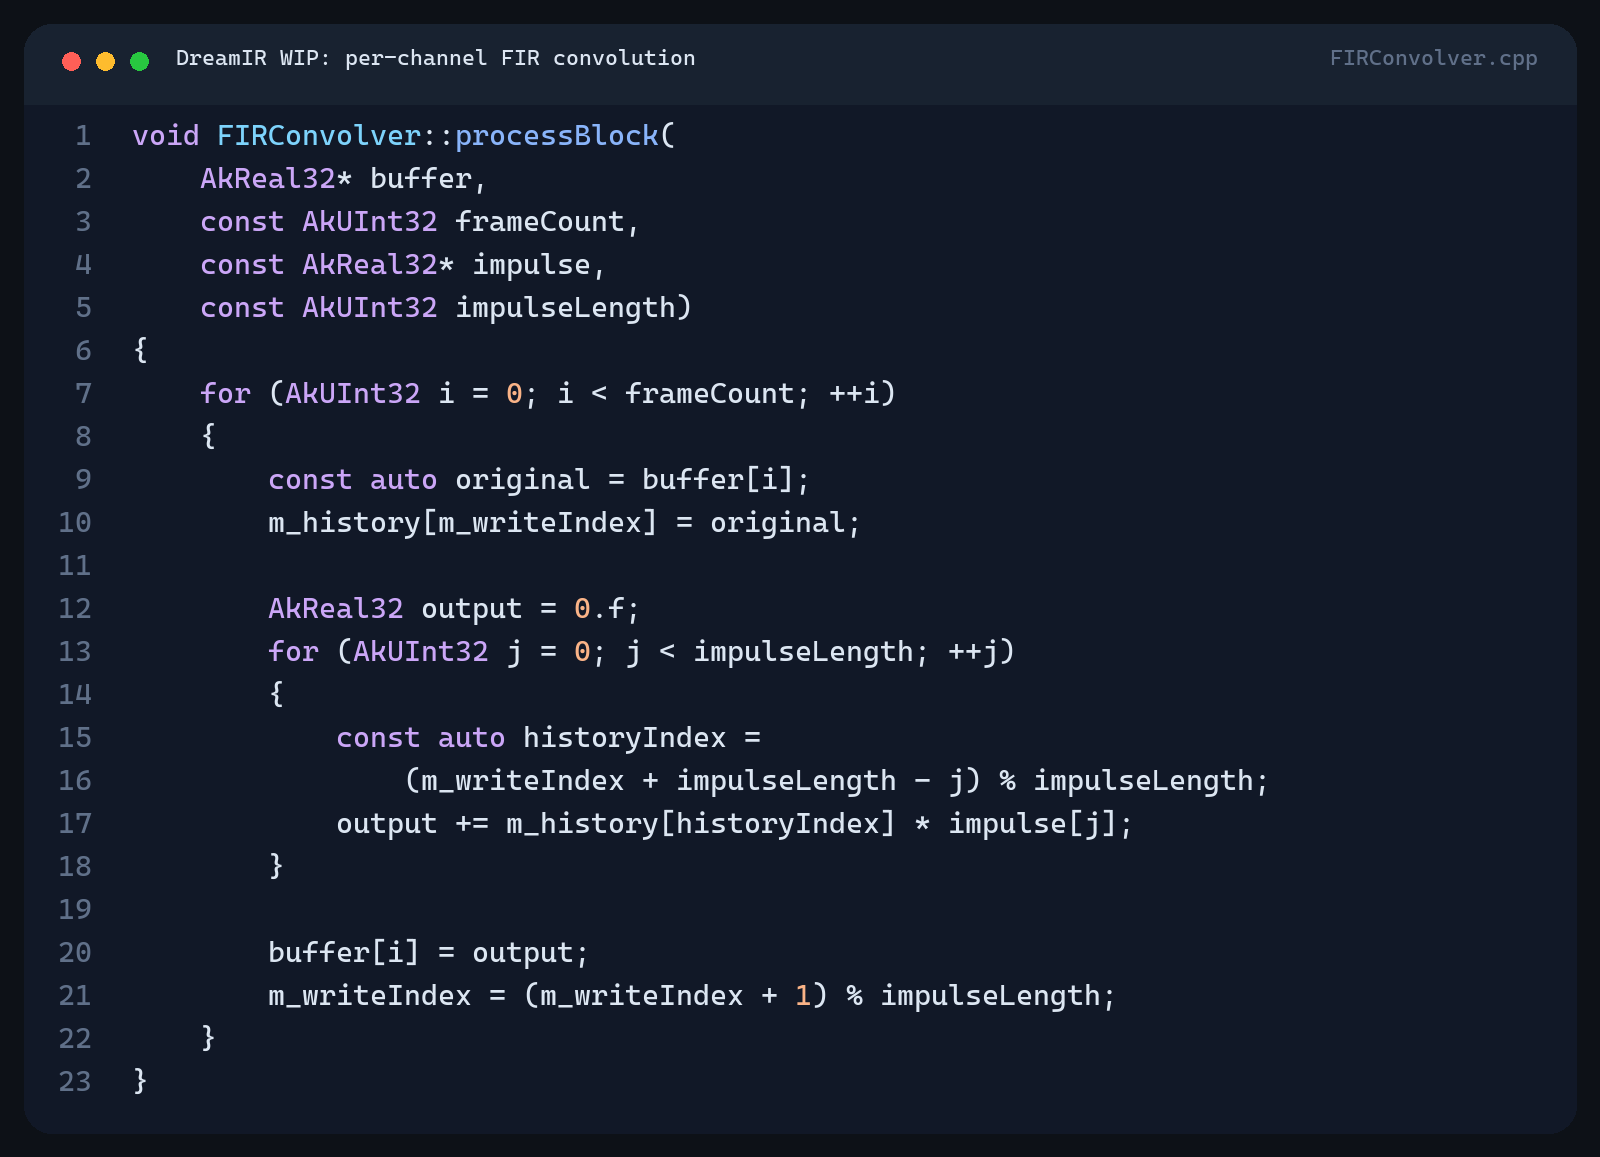The image size is (1600, 1157).
Task: Click 'impulse,' parameter on line 4
Action: point(539,264)
